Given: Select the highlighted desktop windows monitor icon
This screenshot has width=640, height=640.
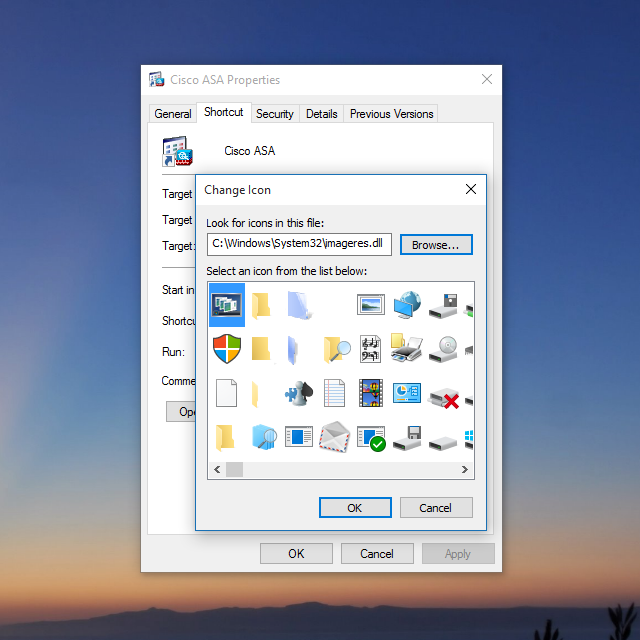Looking at the screenshot, I should coord(227,305).
